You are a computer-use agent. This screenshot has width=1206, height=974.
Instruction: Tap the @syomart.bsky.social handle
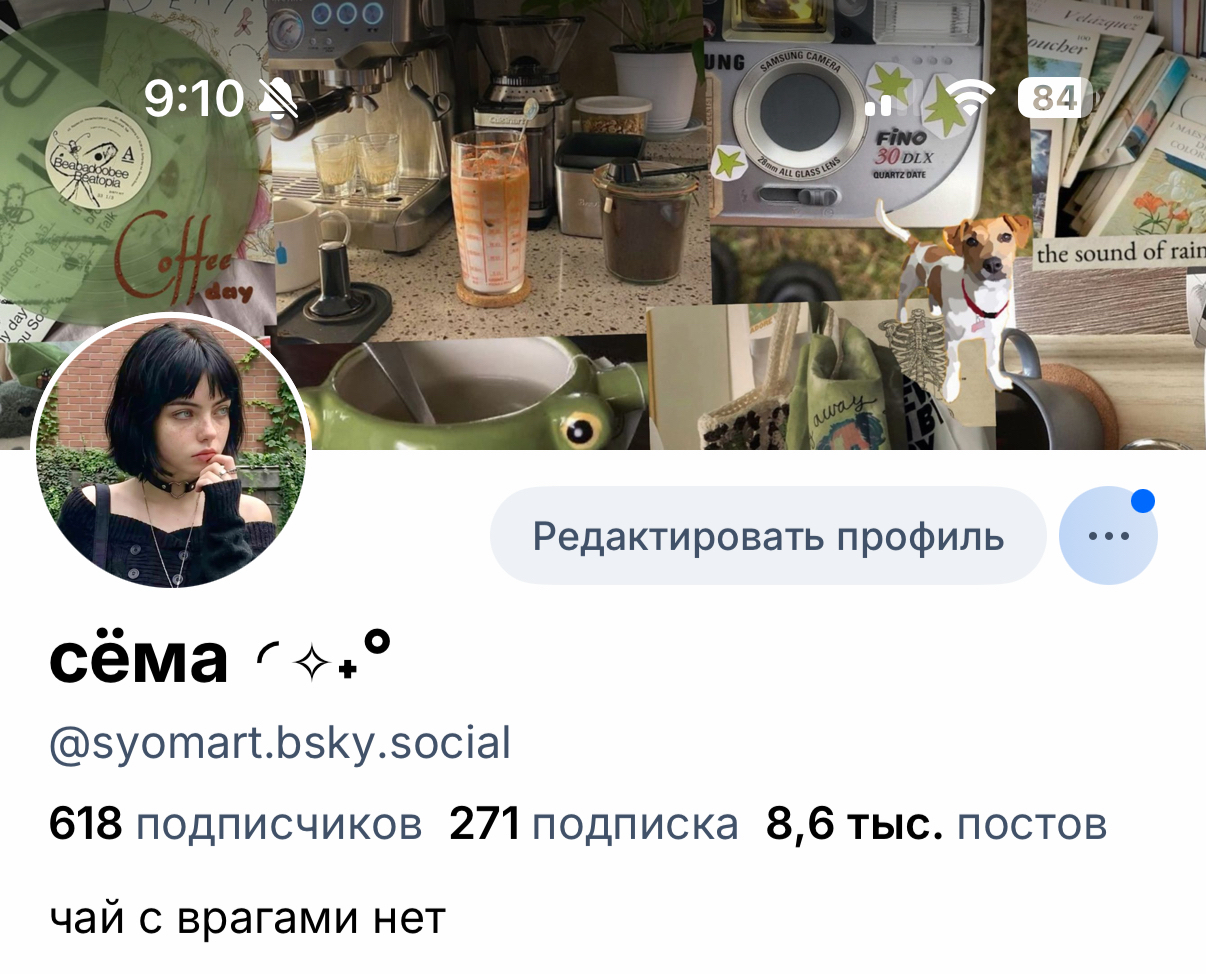click(280, 744)
